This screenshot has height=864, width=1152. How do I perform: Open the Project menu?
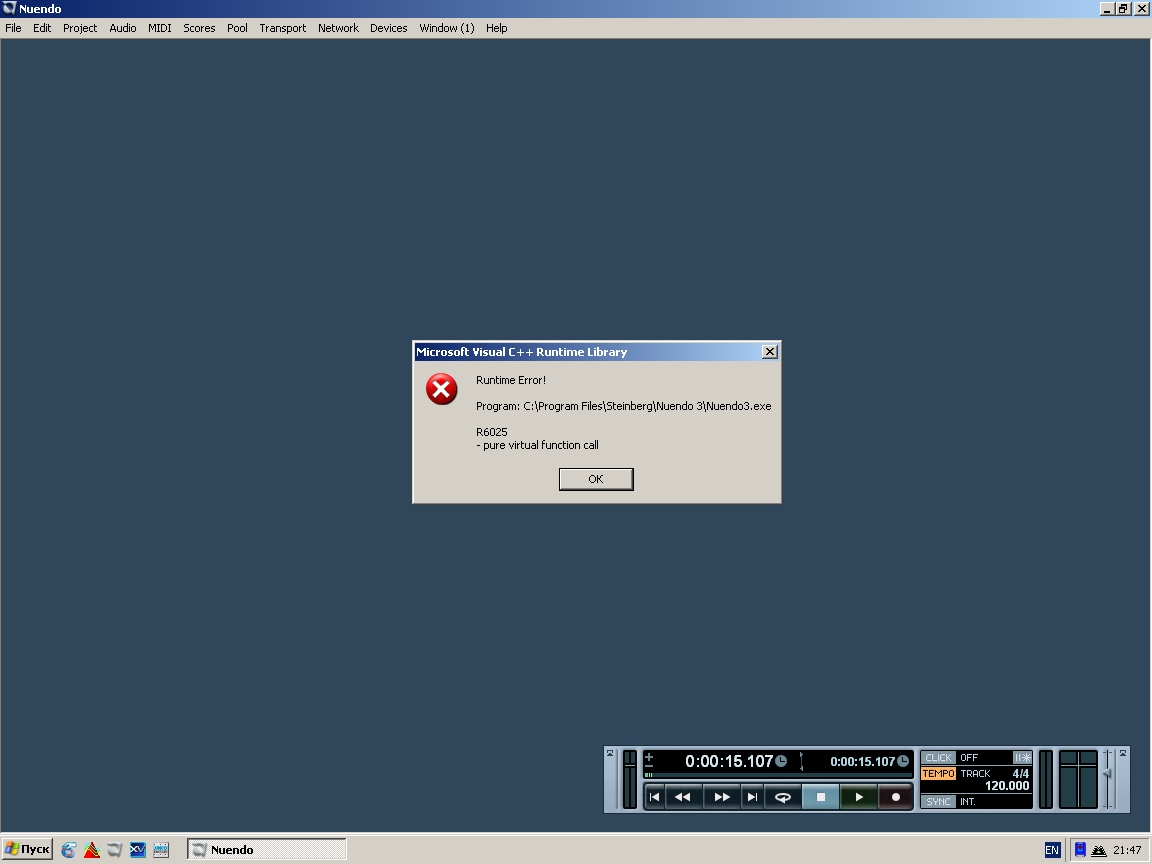coord(80,28)
